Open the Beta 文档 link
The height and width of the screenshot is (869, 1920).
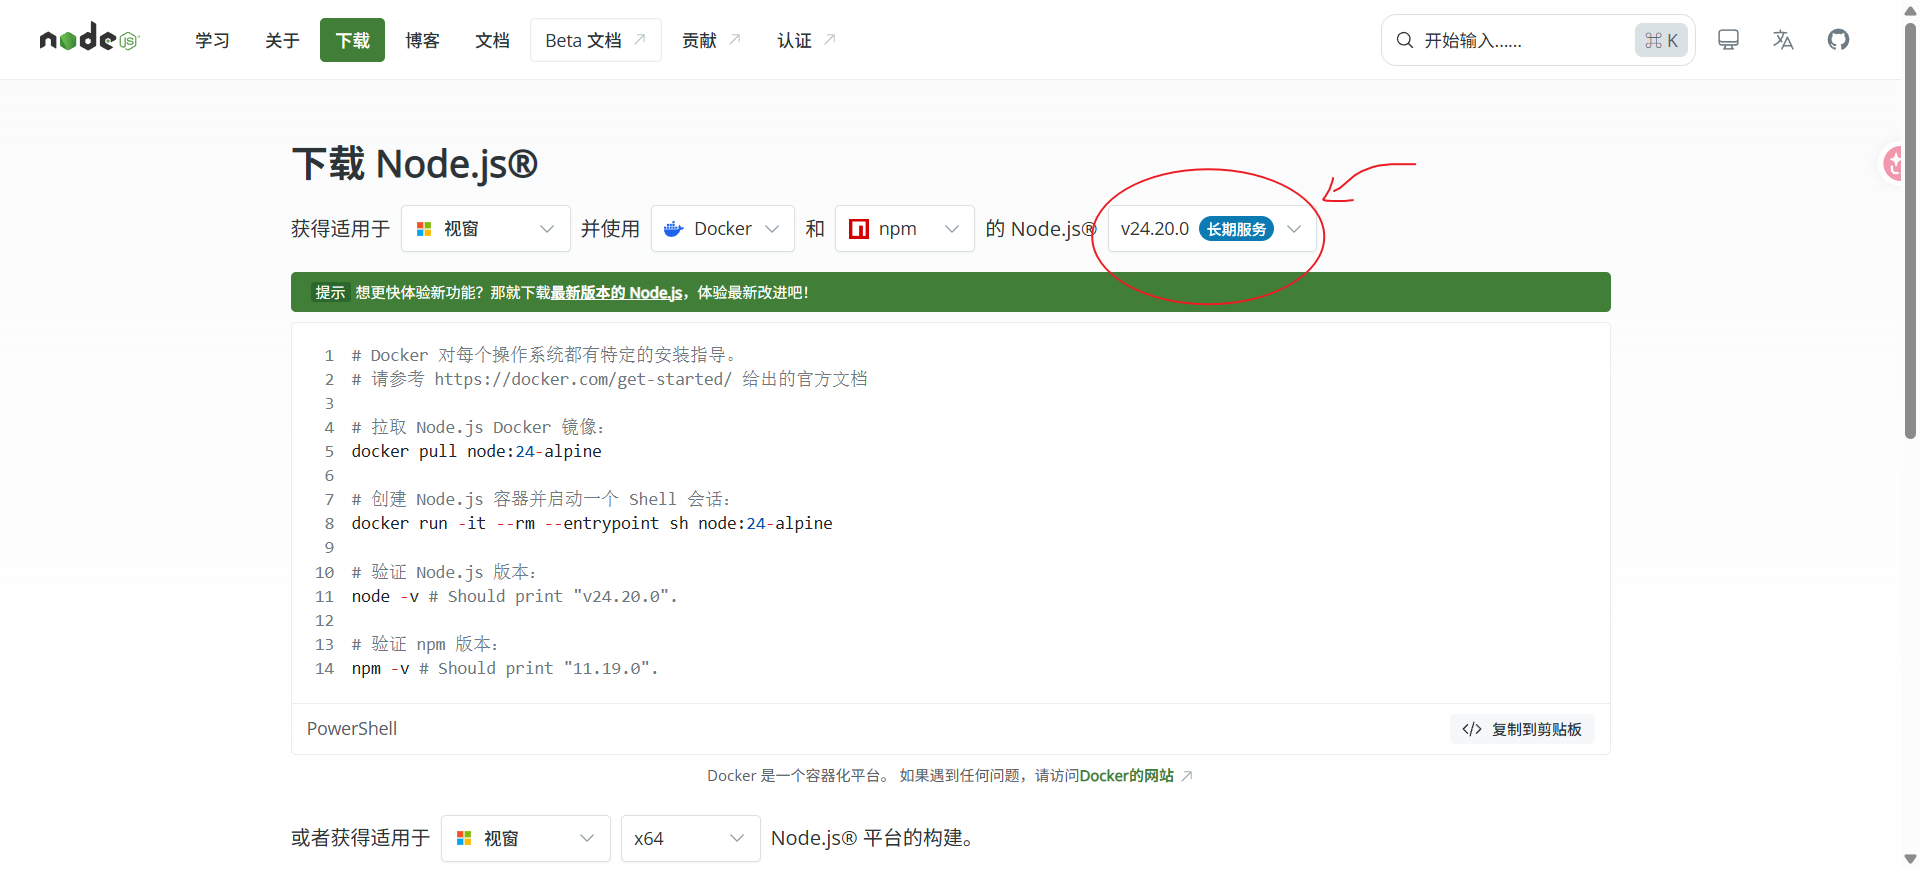click(596, 40)
